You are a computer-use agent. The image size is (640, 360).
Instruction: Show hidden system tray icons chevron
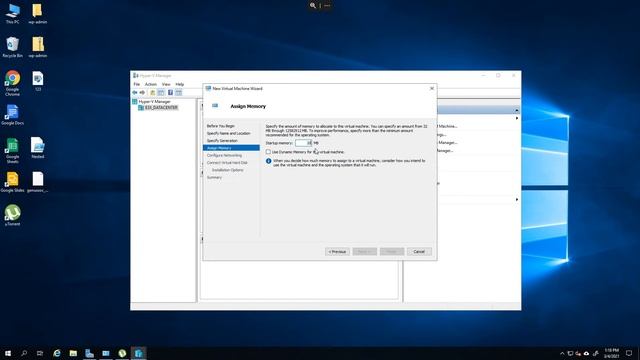pyautogui.click(x=562, y=353)
